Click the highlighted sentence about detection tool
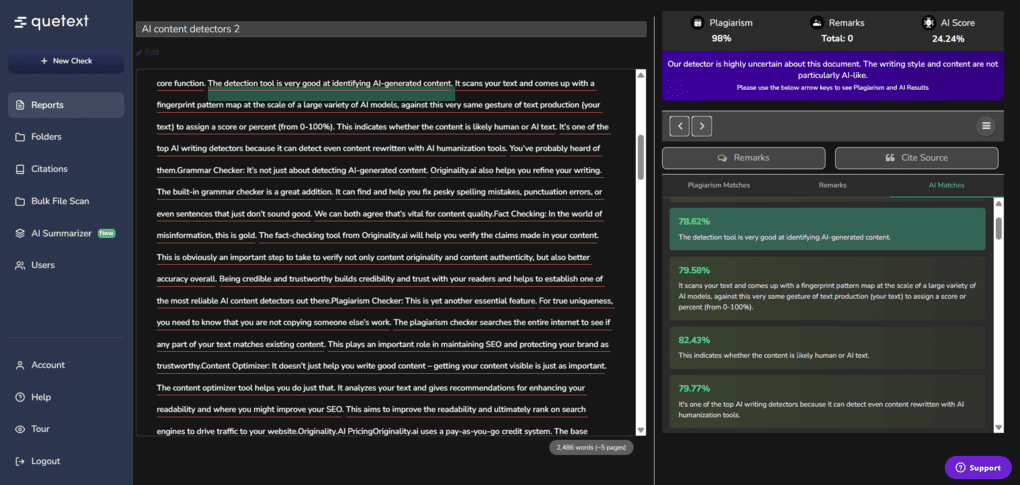Viewport: 1020px width, 485px height. 330,84
